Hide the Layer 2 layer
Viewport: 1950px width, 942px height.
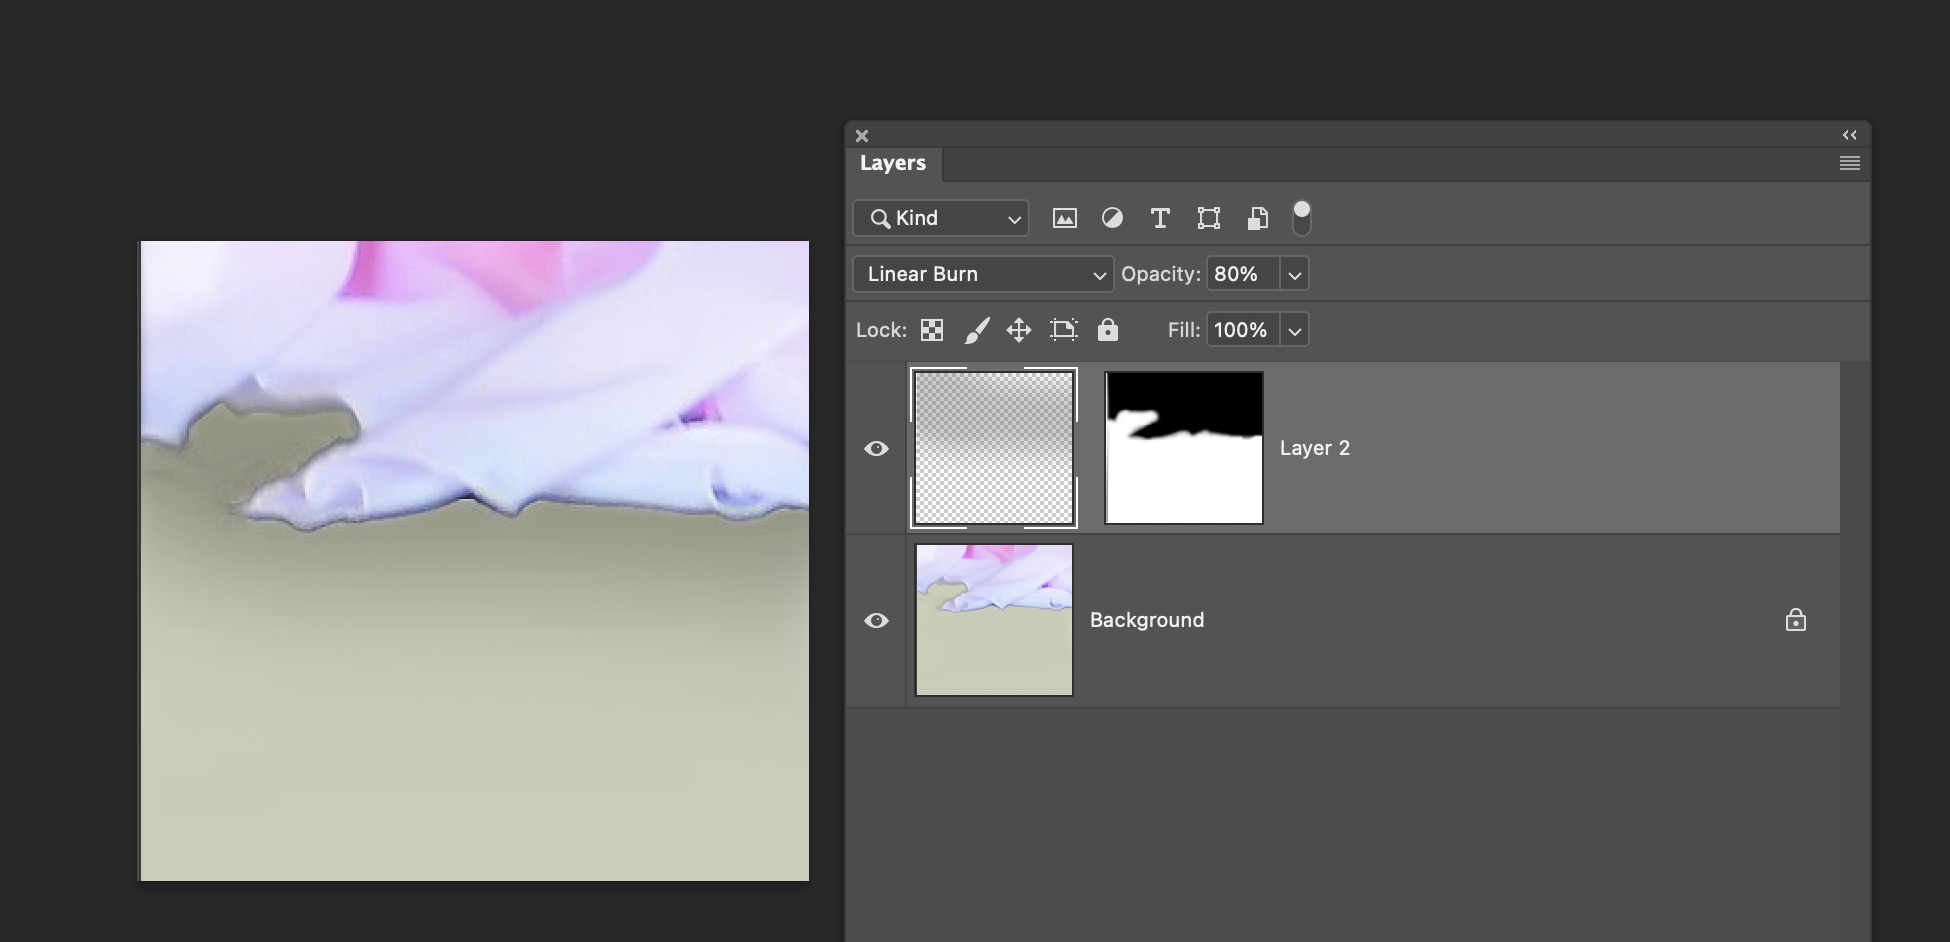tap(877, 448)
